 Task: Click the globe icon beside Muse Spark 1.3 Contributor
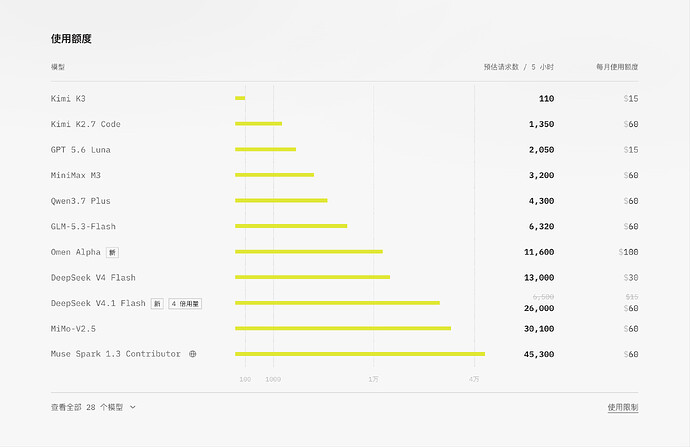[x=193, y=354]
